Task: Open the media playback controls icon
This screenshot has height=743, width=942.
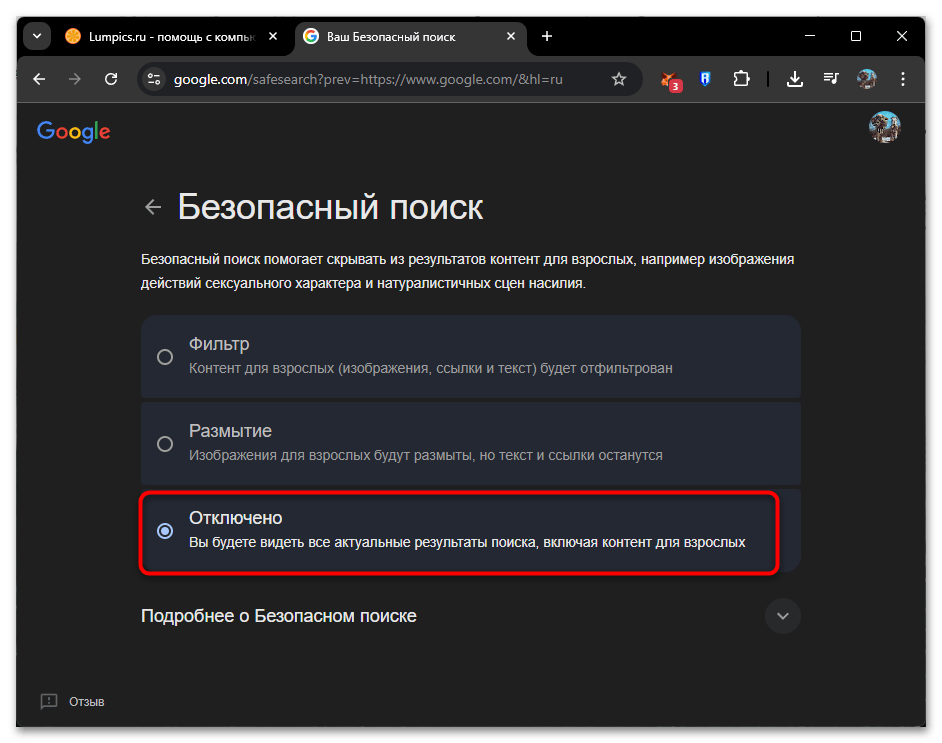Action: [x=831, y=78]
